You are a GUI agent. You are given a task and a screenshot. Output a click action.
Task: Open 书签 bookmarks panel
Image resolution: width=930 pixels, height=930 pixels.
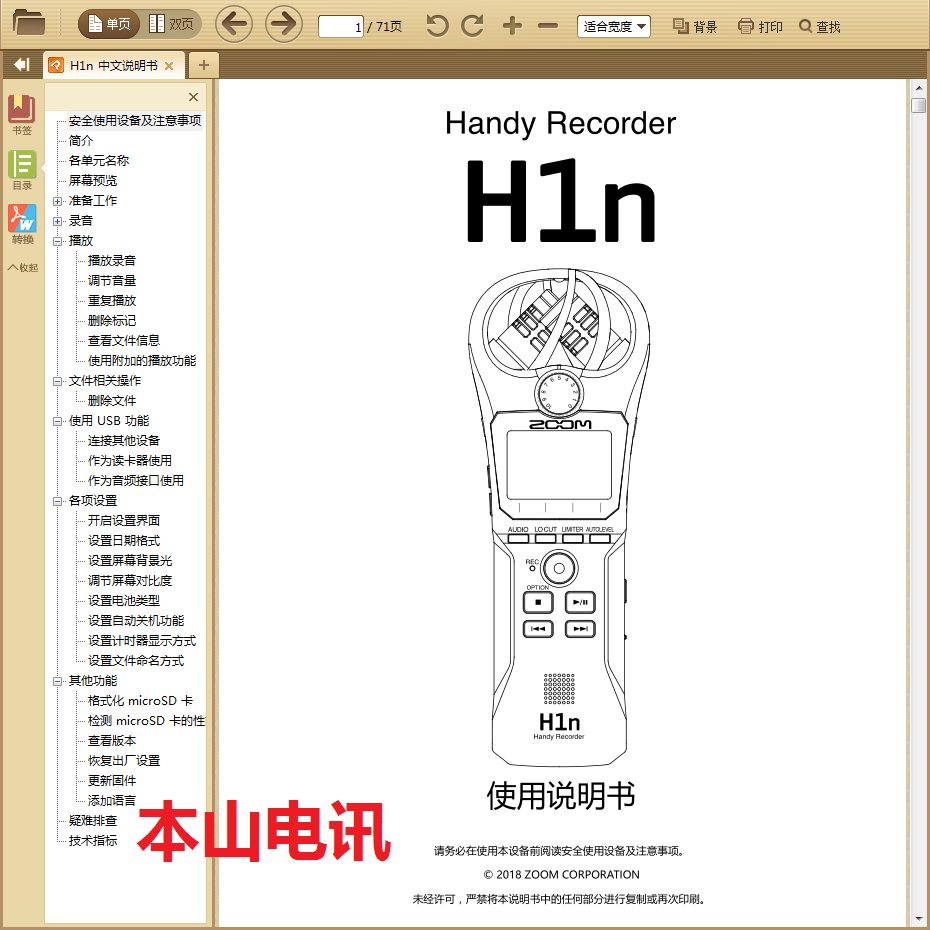tap(22, 114)
